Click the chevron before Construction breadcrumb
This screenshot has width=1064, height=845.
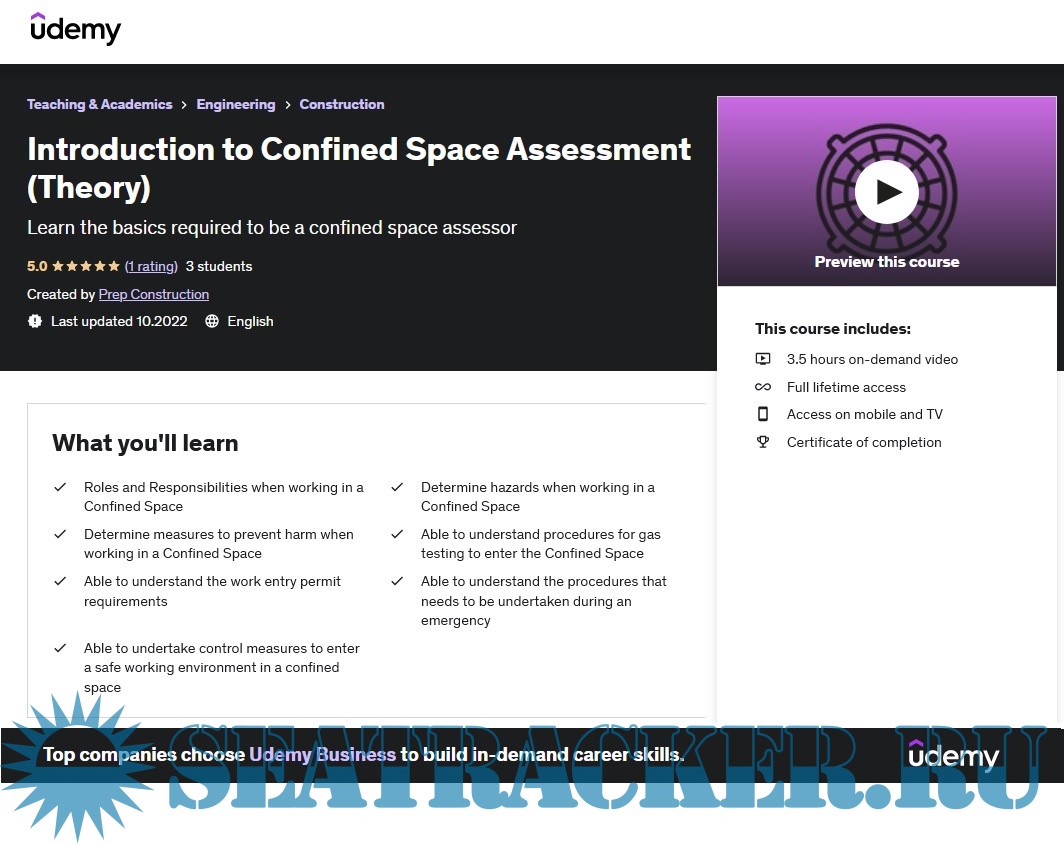tap(288, 104)
